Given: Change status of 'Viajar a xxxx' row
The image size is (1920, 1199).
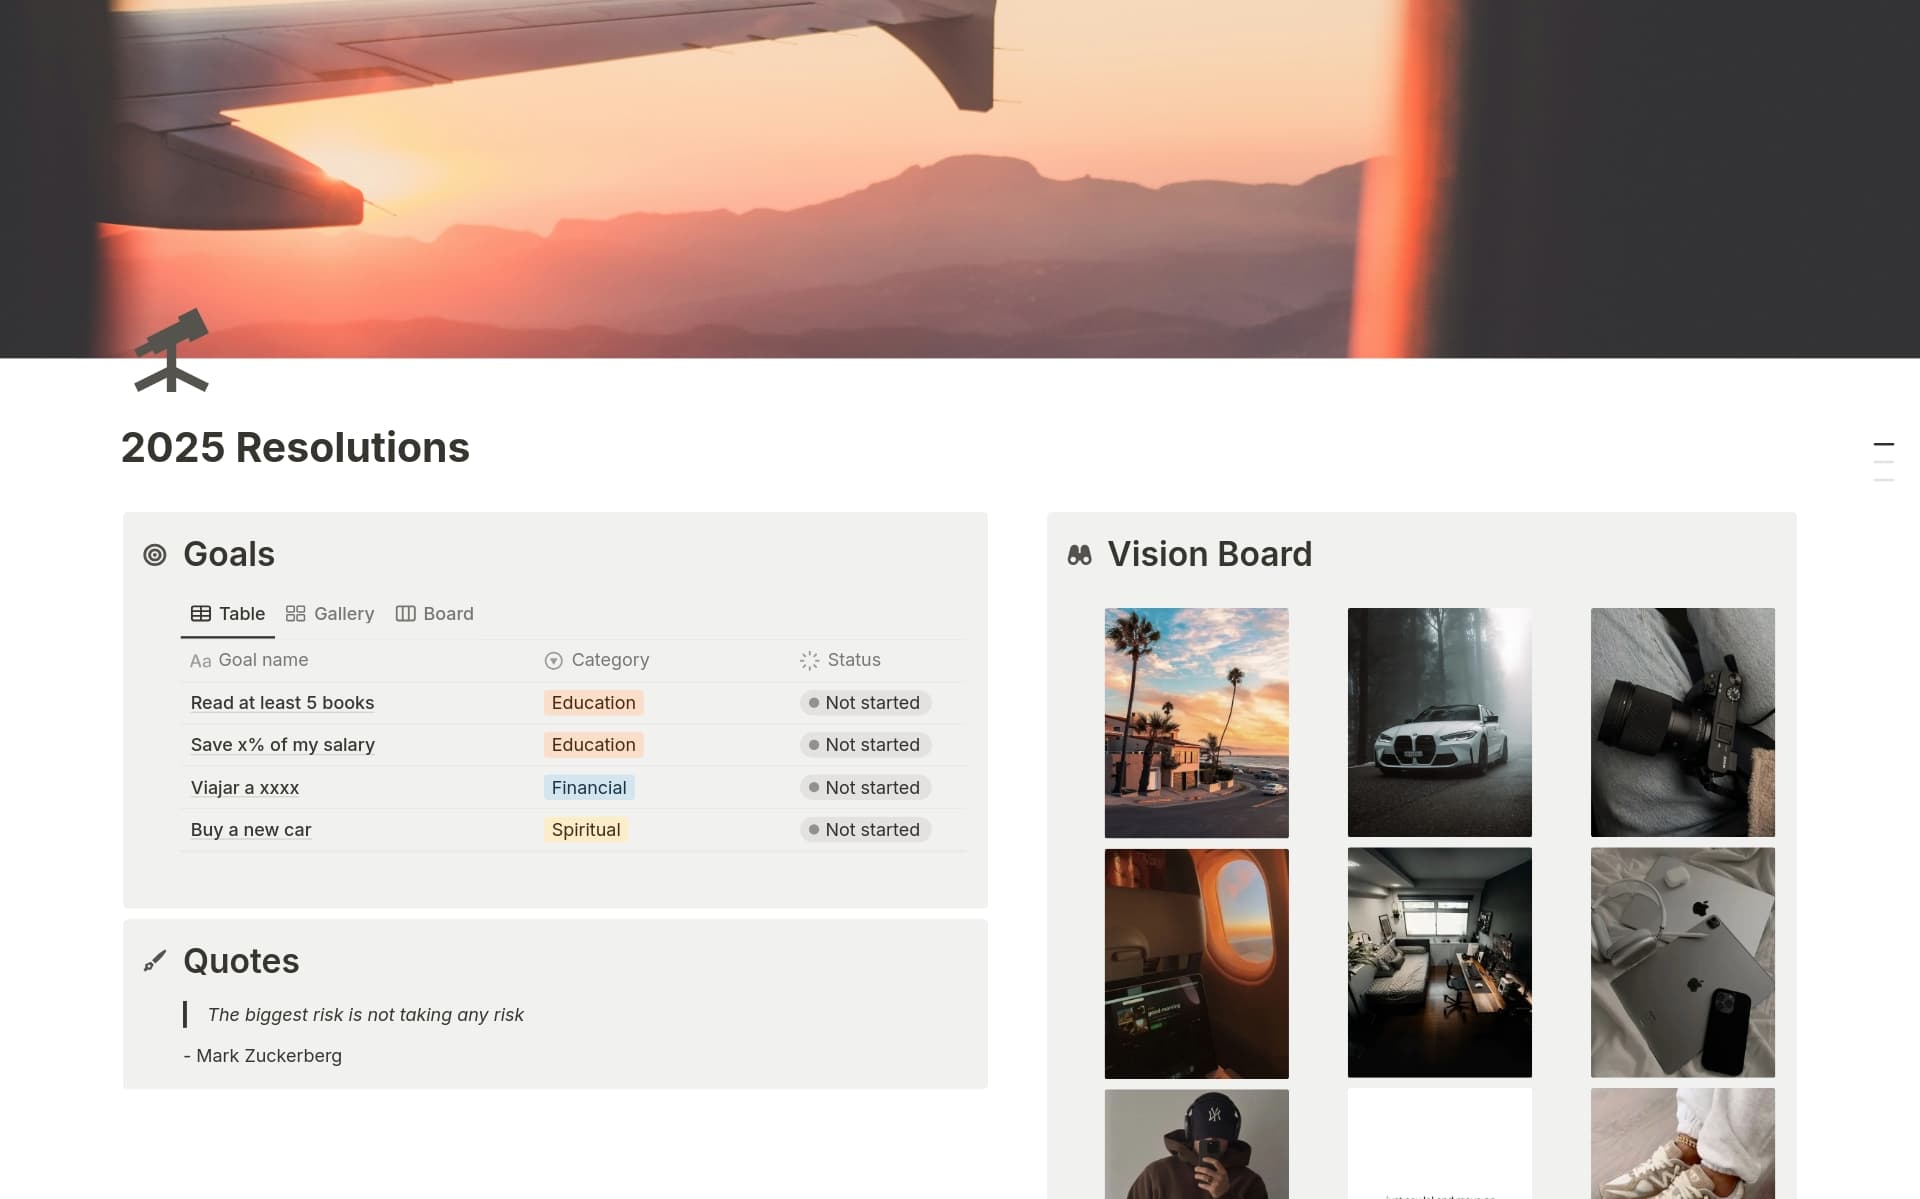Looking at the screenshot, I should click(x=865, y=788).
